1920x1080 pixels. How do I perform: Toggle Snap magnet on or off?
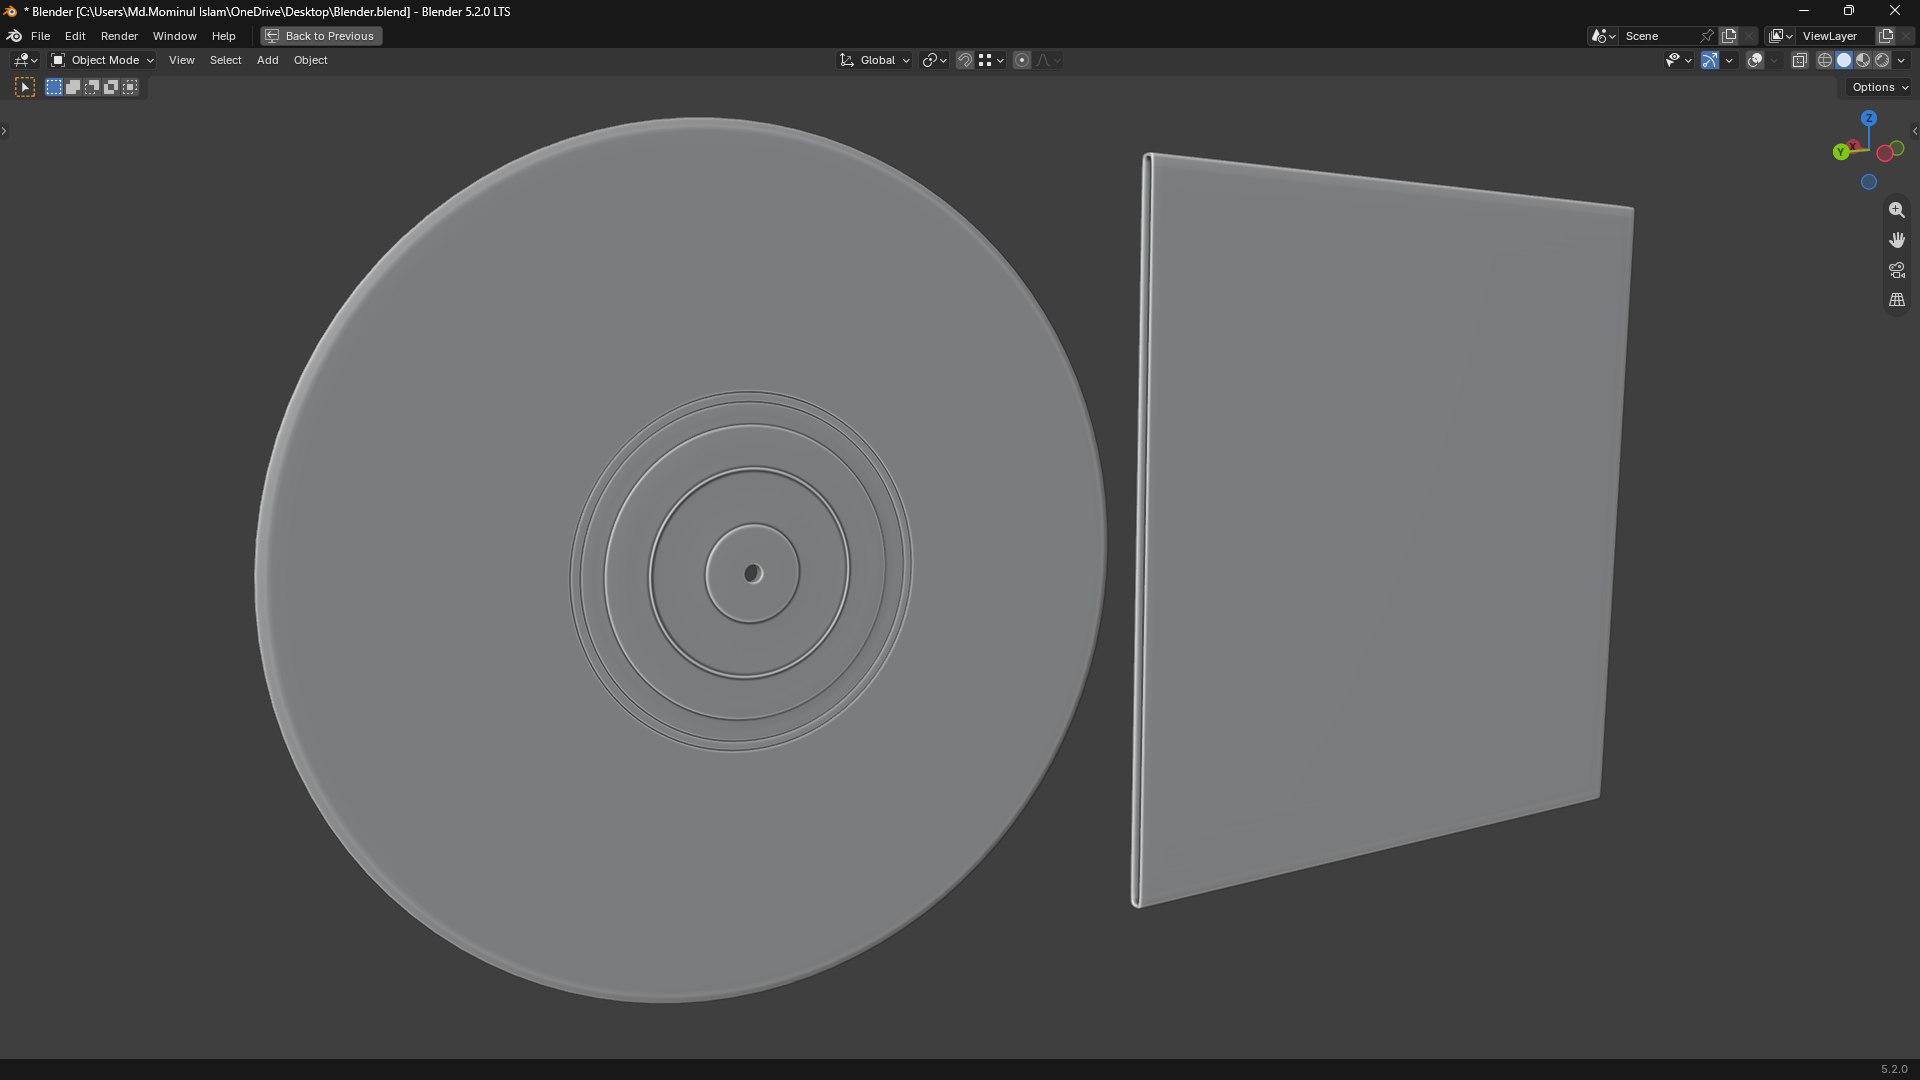pos(964,61)
